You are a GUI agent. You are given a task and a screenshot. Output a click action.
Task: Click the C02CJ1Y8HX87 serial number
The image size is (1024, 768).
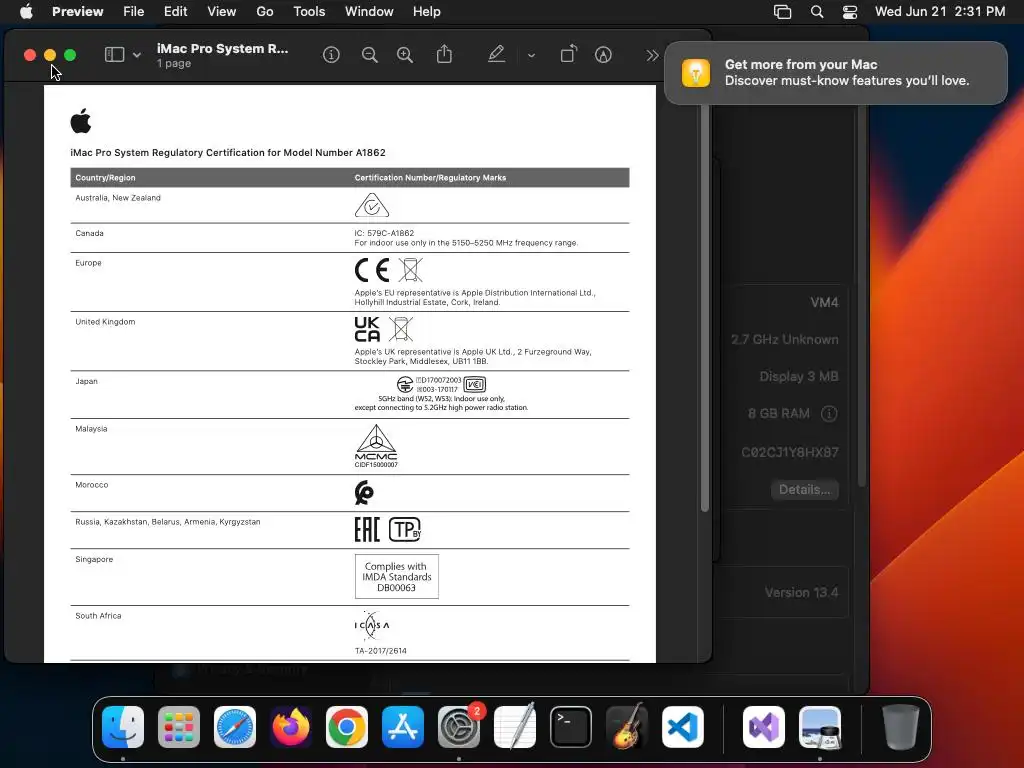(790, 452)
